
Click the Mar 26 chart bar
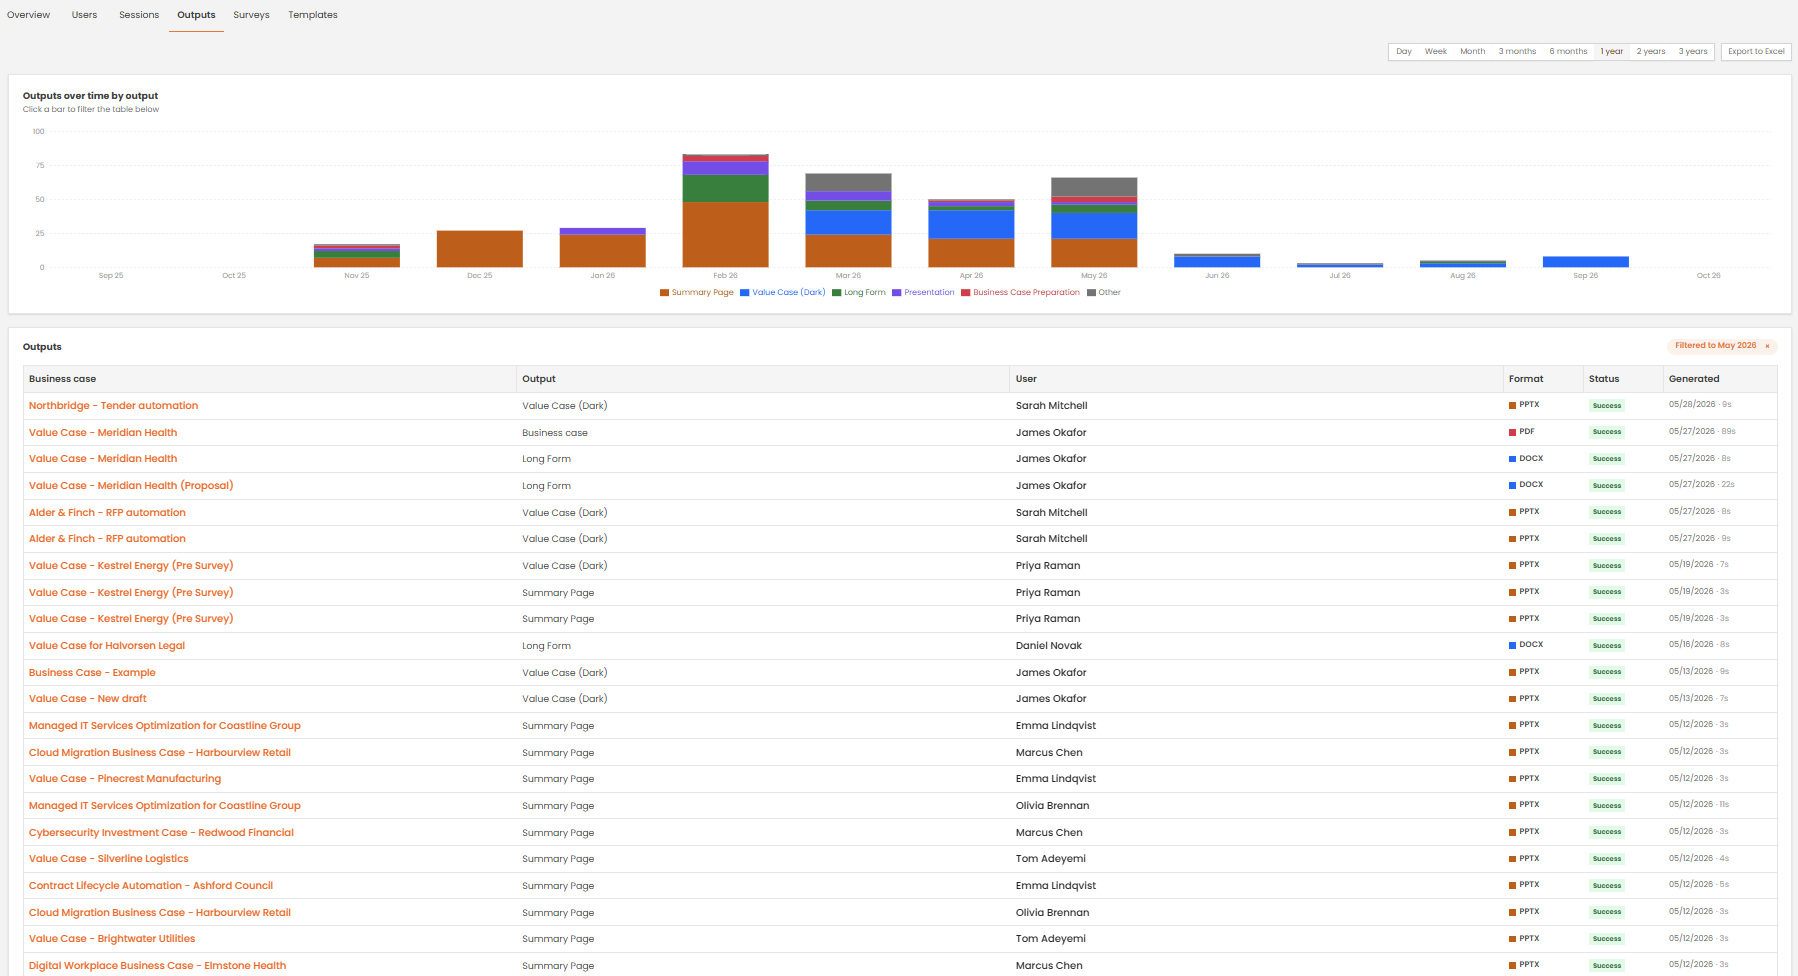coord(849,220)
